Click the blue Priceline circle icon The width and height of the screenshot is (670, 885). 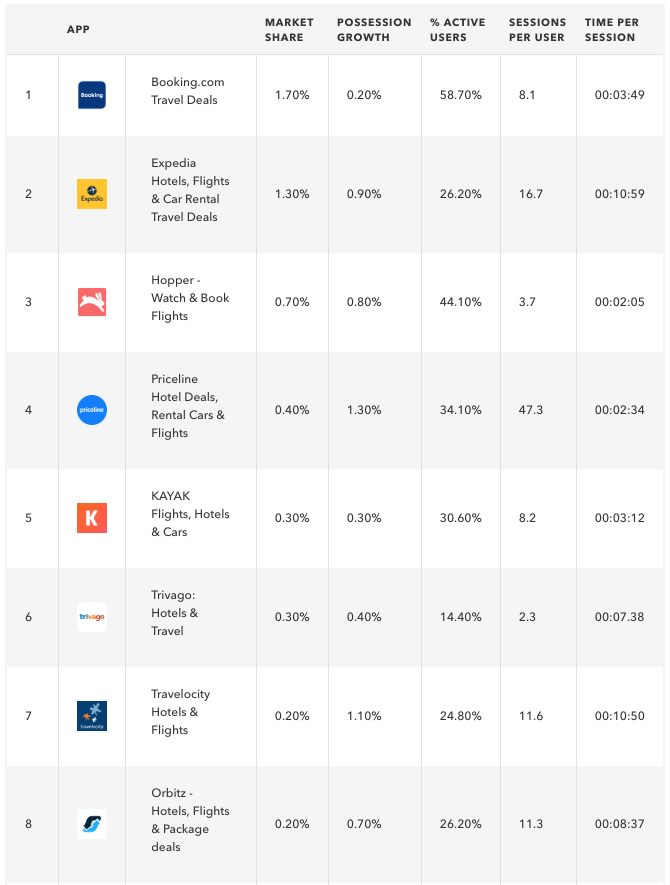pos(91,410)
